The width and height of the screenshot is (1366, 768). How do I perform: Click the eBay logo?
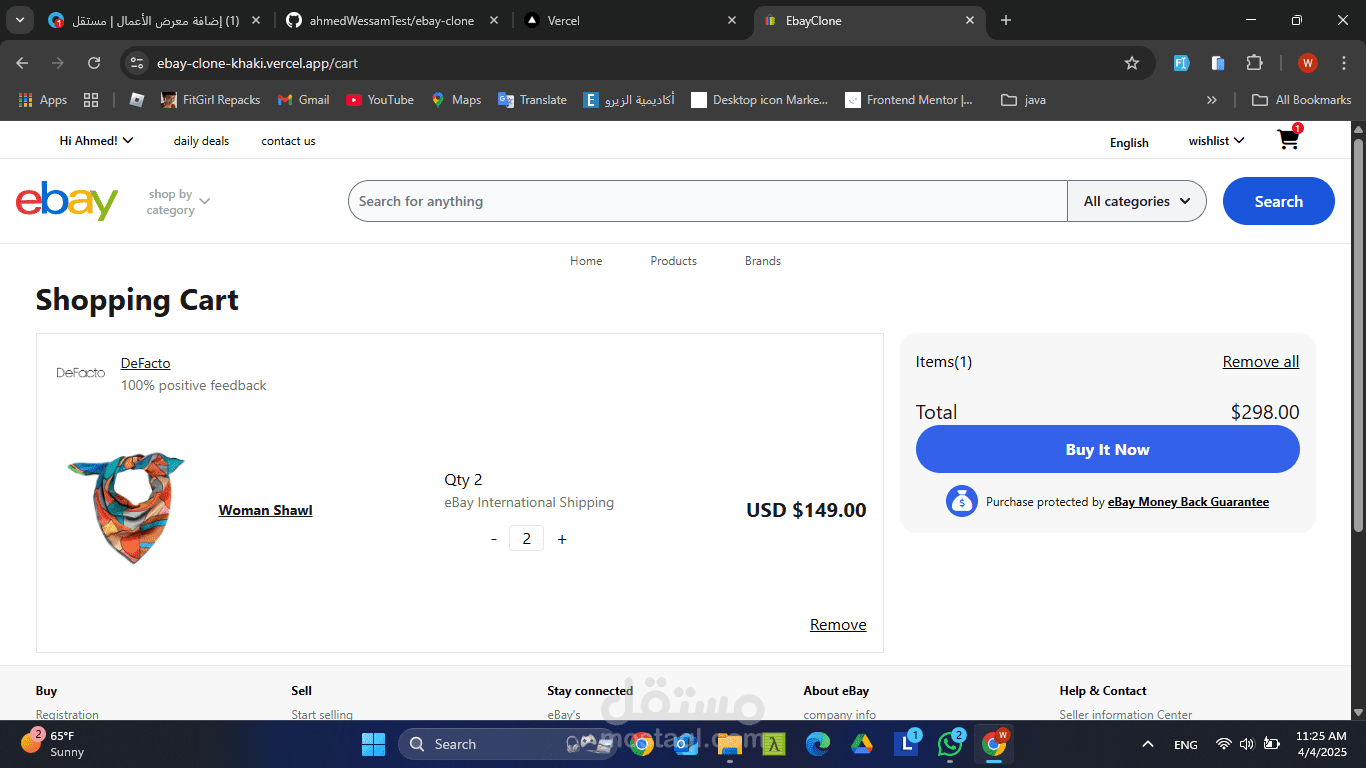click(67, 201)
